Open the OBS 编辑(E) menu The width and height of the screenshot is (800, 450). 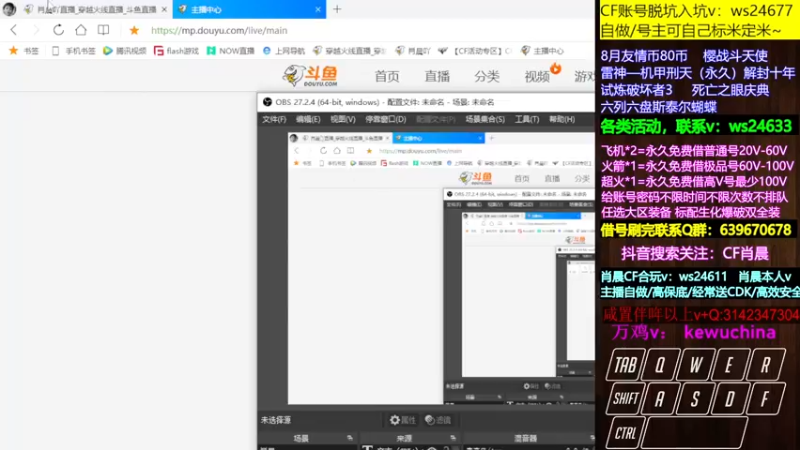[308, 119]
